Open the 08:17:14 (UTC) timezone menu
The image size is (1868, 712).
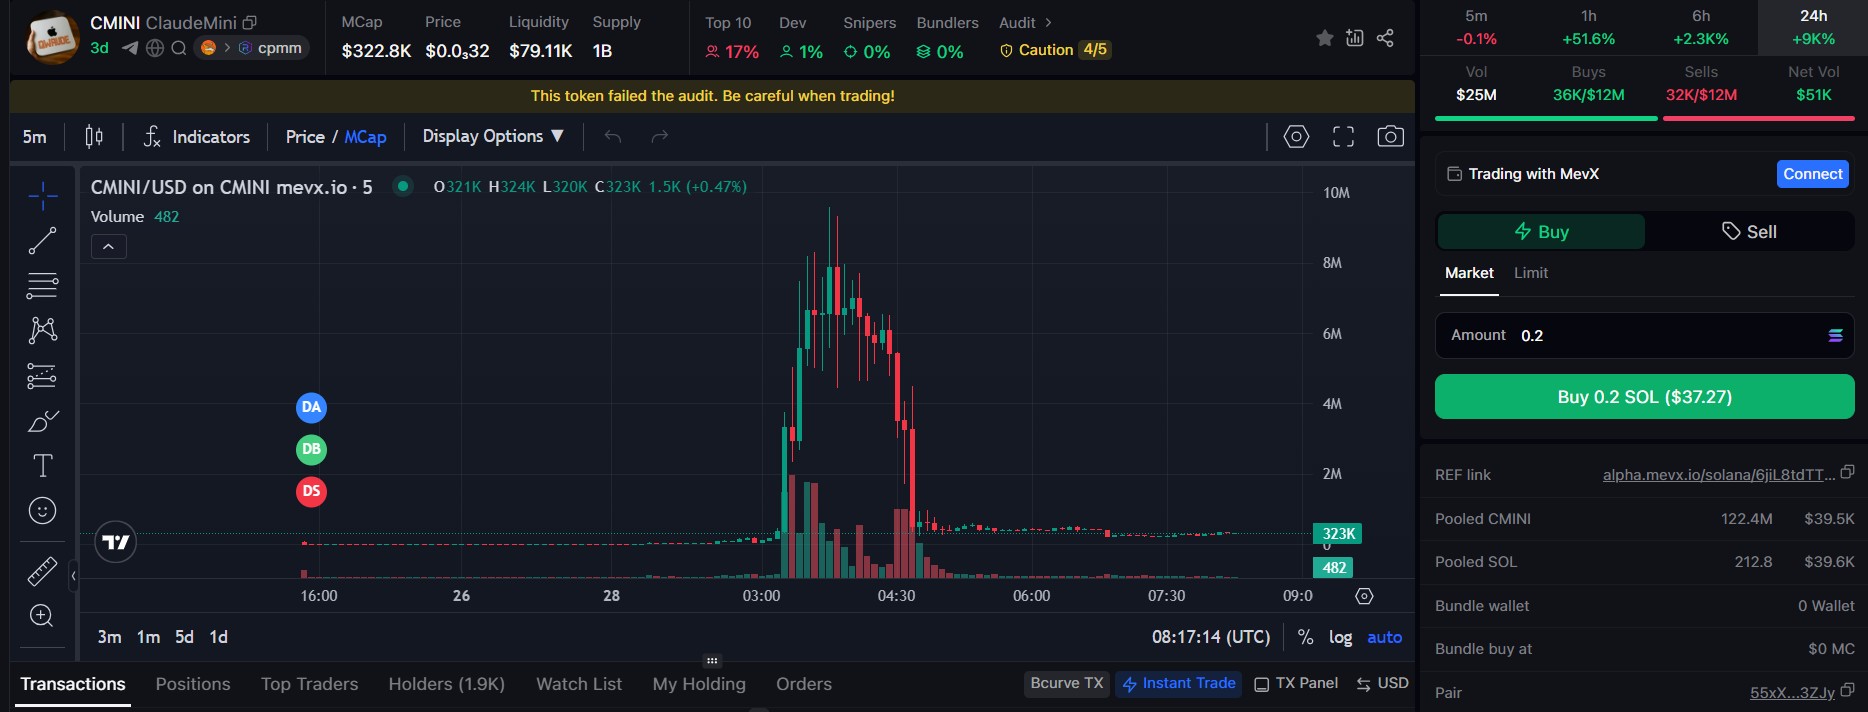(x=1211, y=637)
